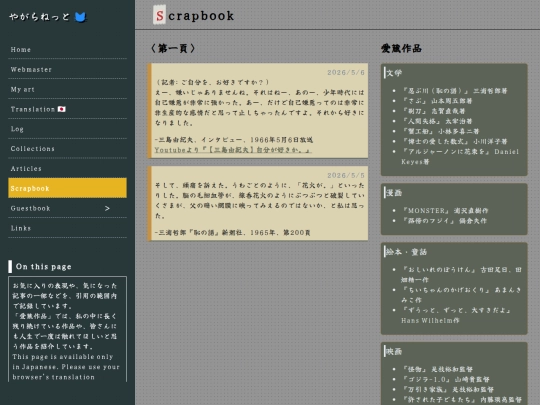This screenshot has width=540, height=405.
Task: Click the 三島由紀夫 interview citation line
Action: click(x=234, y=140)
